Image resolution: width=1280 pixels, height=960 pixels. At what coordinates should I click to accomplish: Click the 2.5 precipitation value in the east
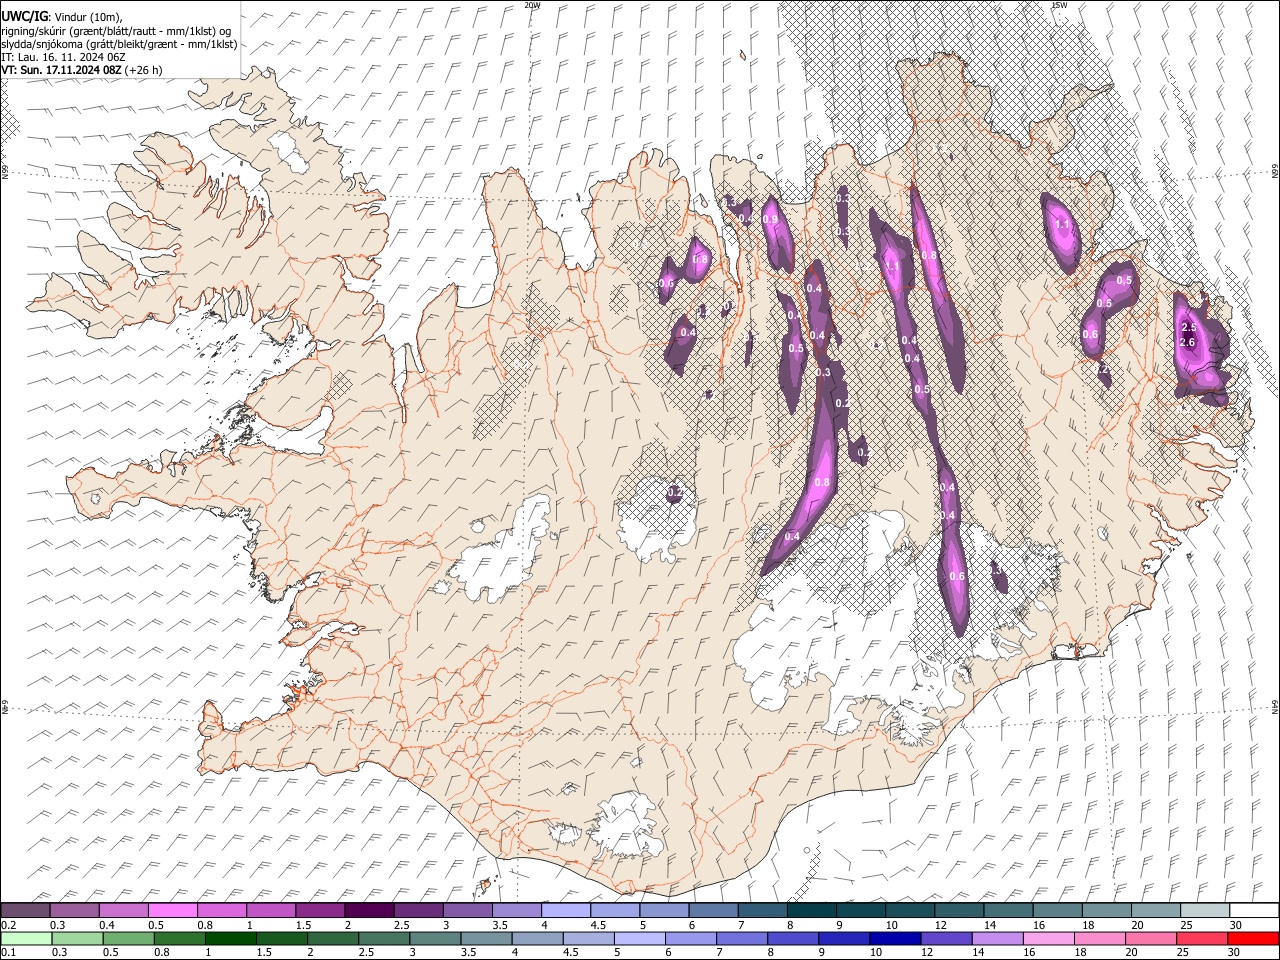point(1189,328)
